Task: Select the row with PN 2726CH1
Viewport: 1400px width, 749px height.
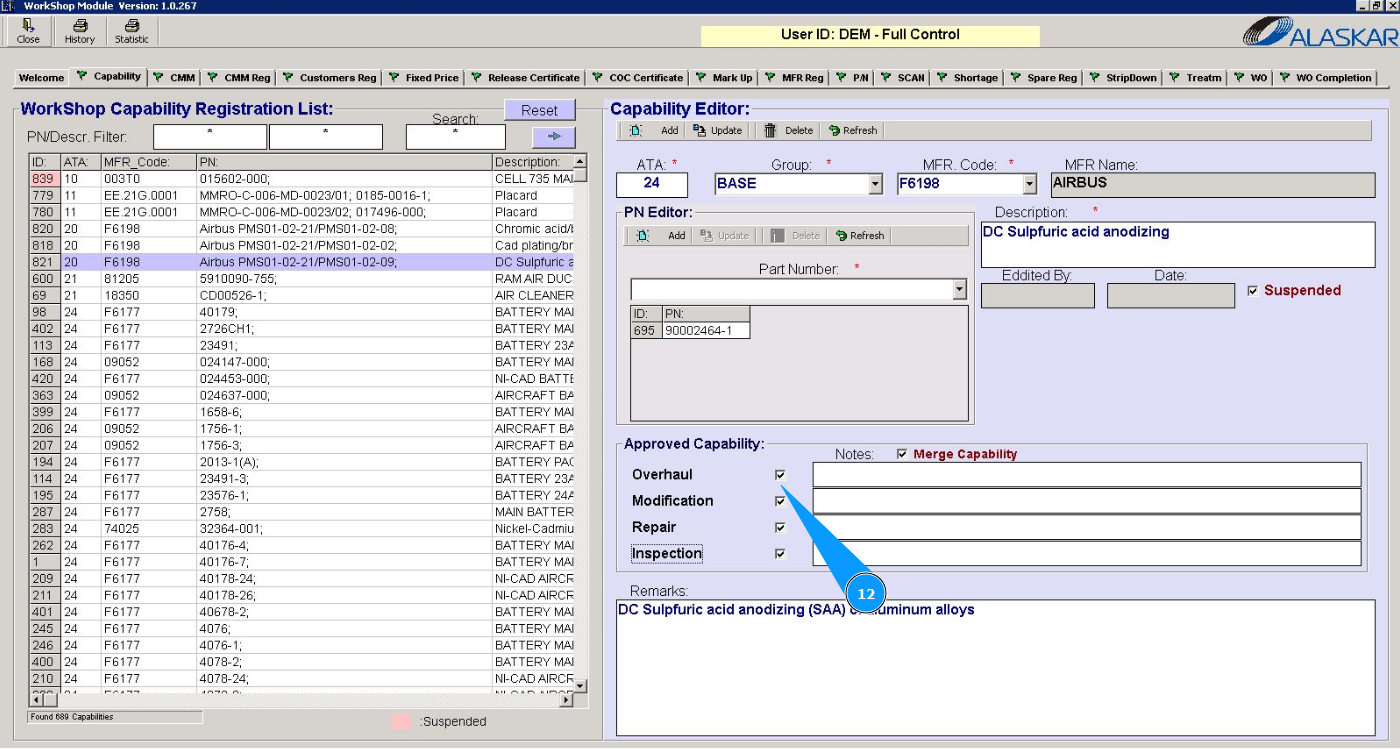Action: coord(302,329)
